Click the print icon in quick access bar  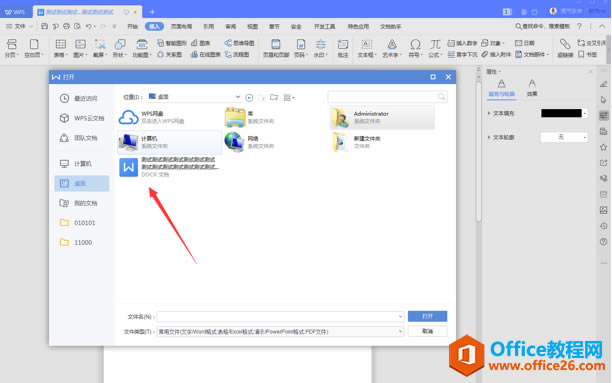[66, 26]
